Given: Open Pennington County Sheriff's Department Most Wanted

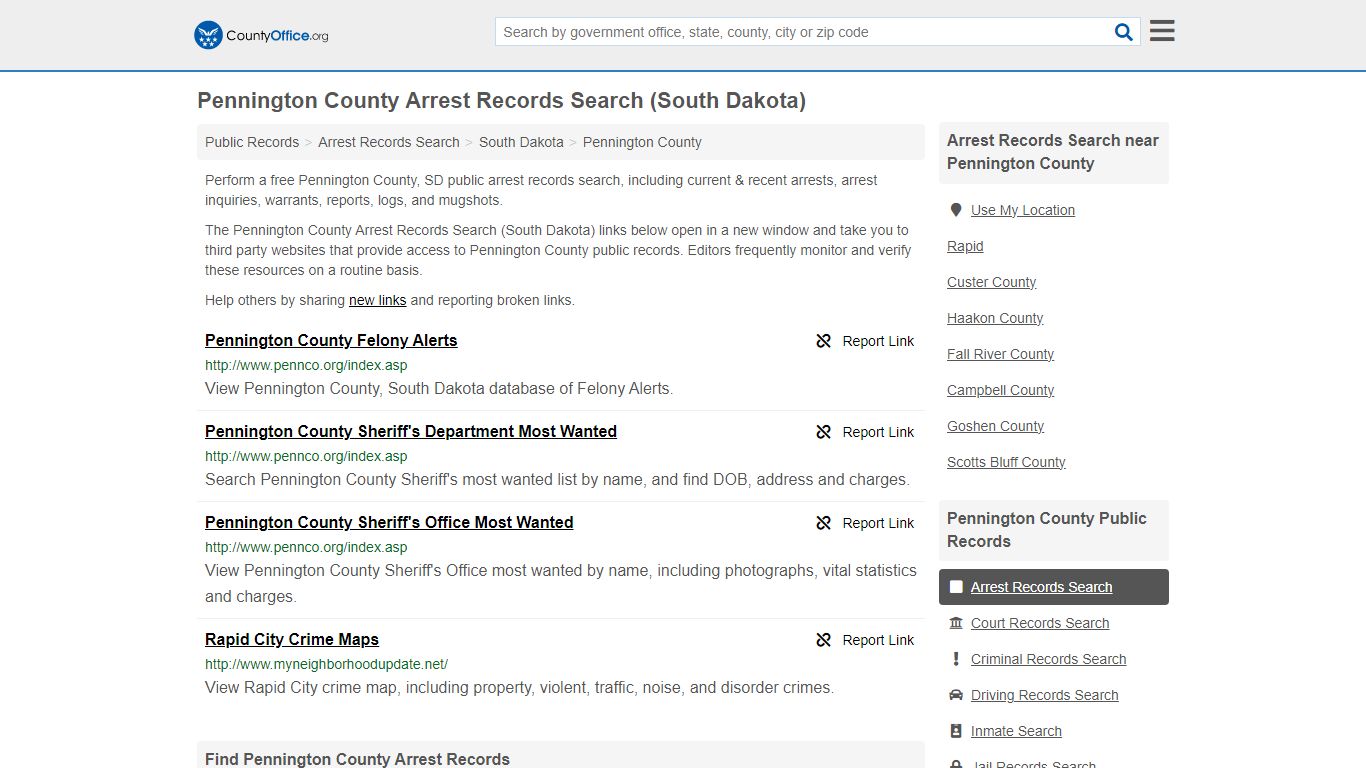Looking at the screenshot, I should click(x=411, y=431).
